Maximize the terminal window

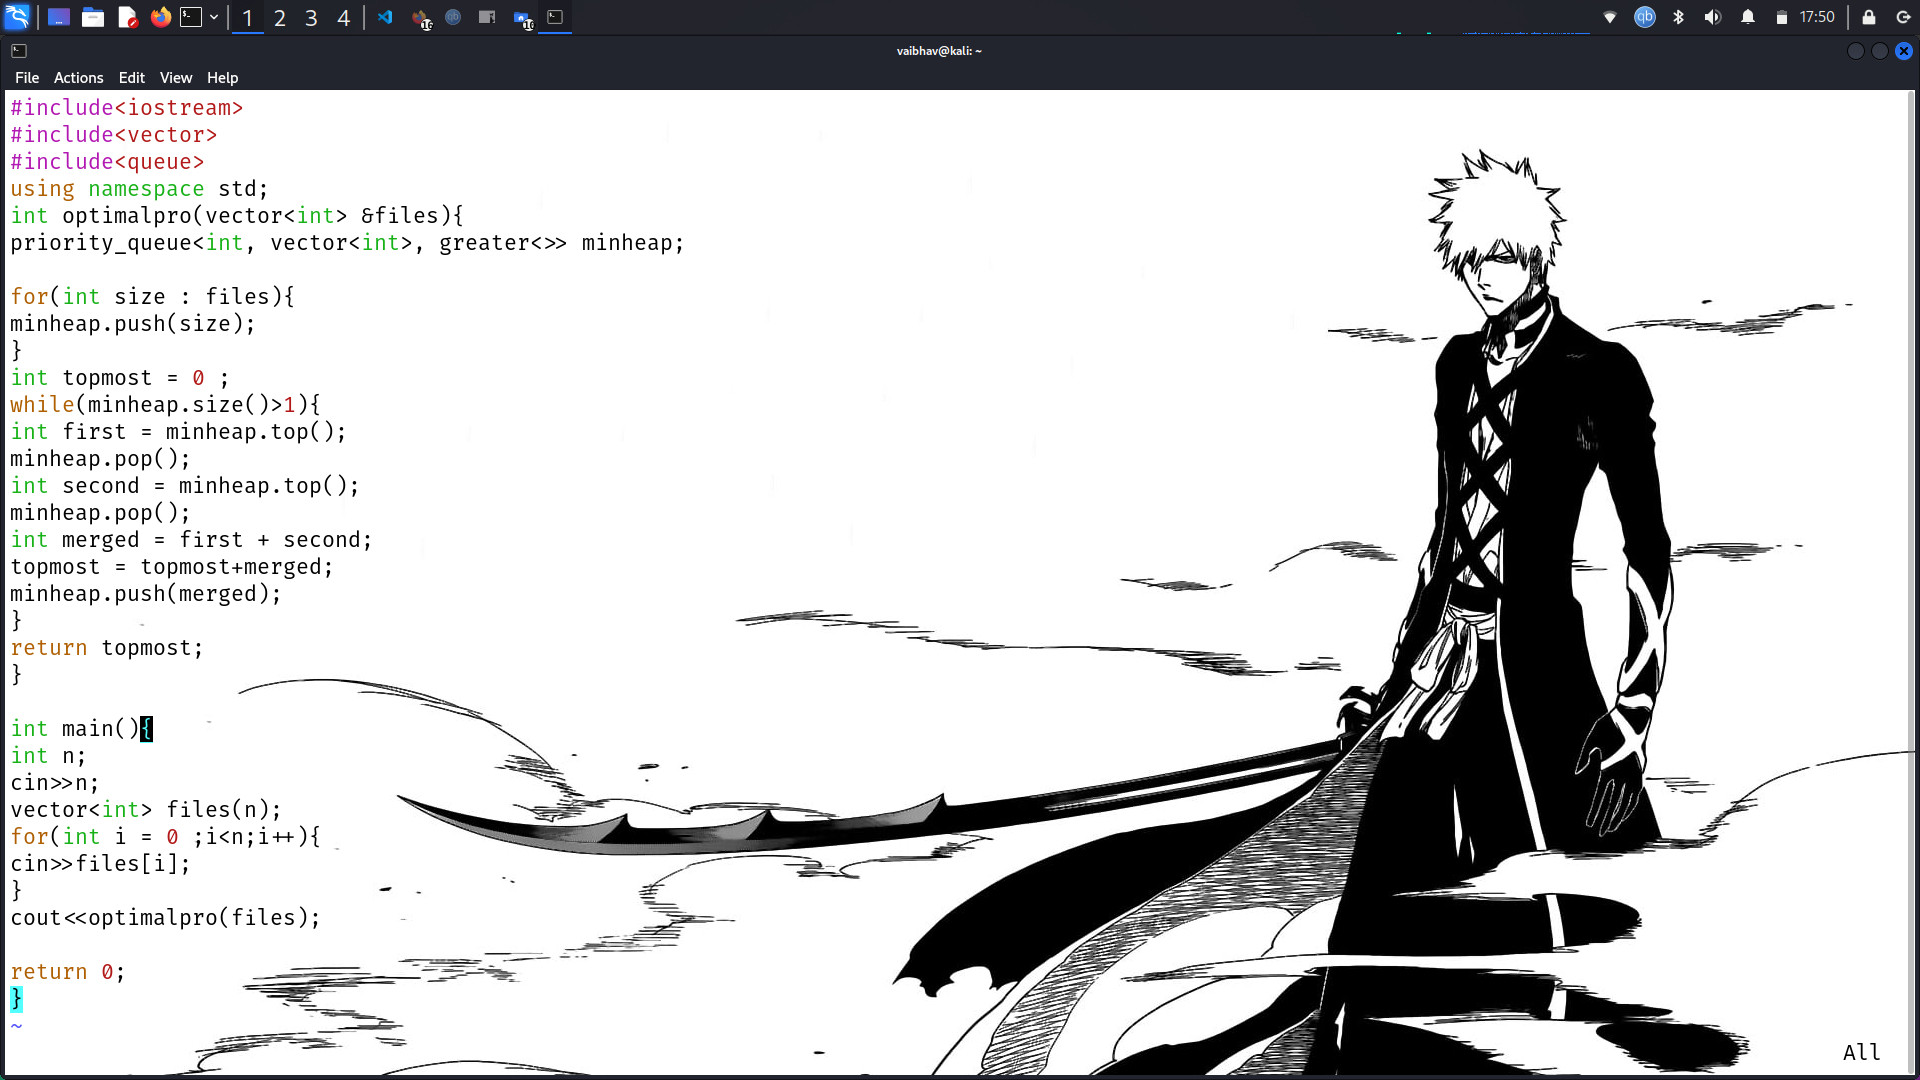(x=1880, y=51)
